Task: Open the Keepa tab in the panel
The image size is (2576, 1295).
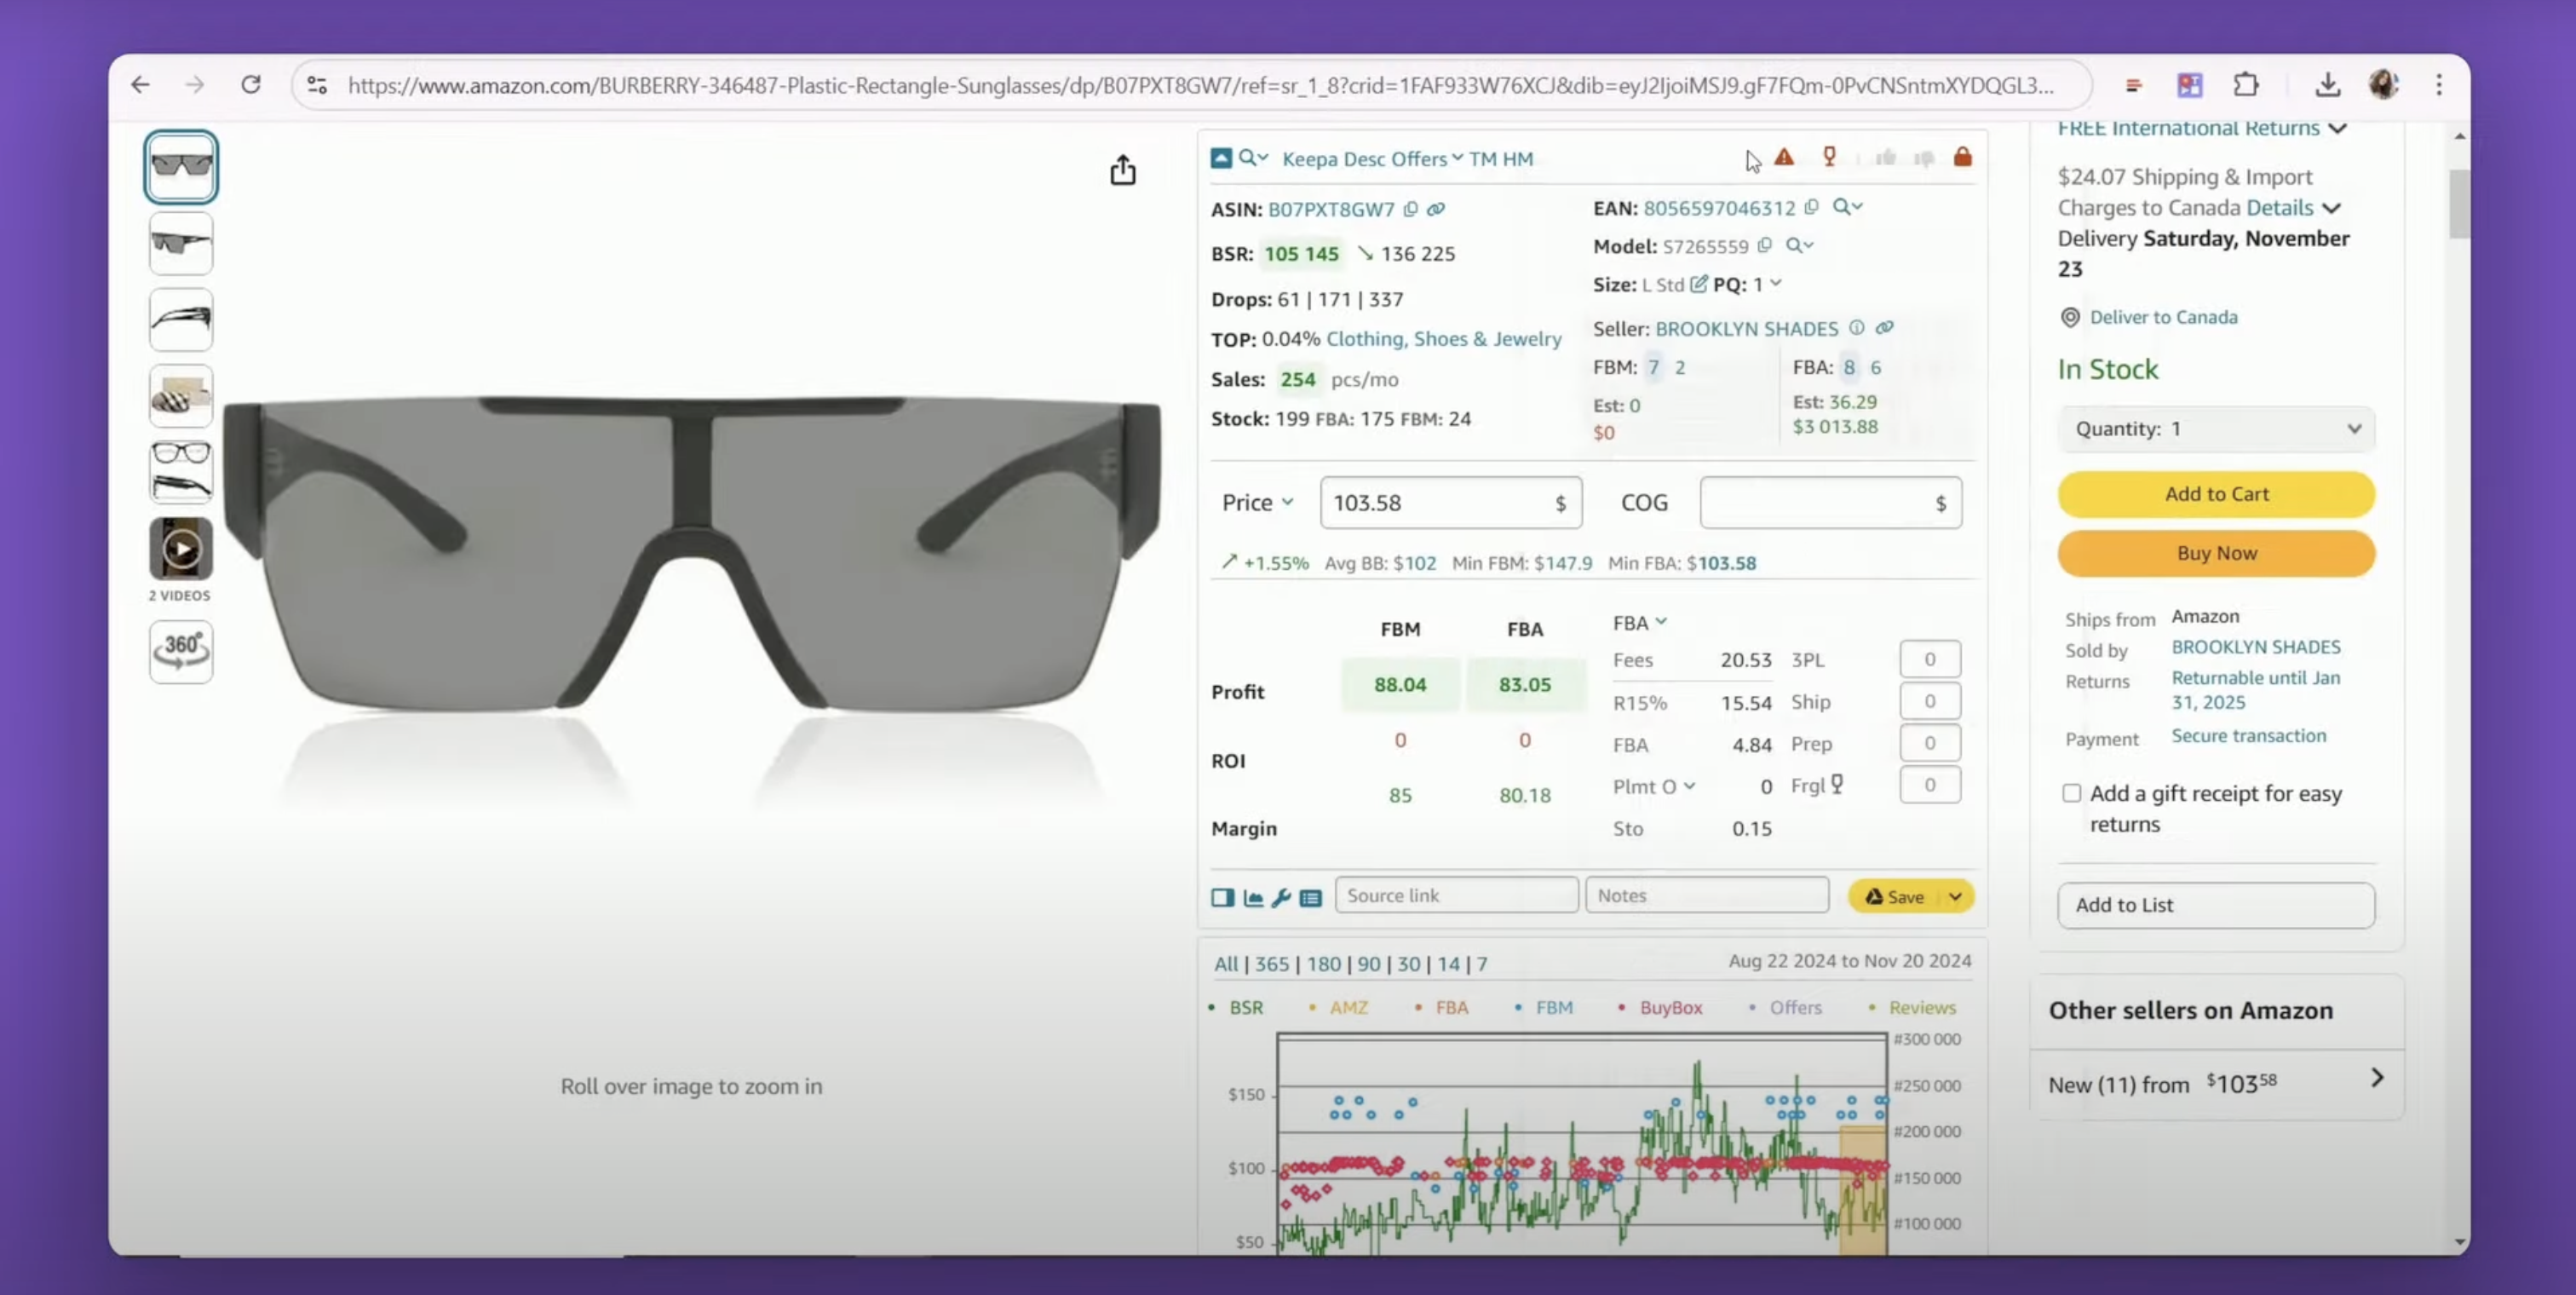Action: coord(1309,158)
